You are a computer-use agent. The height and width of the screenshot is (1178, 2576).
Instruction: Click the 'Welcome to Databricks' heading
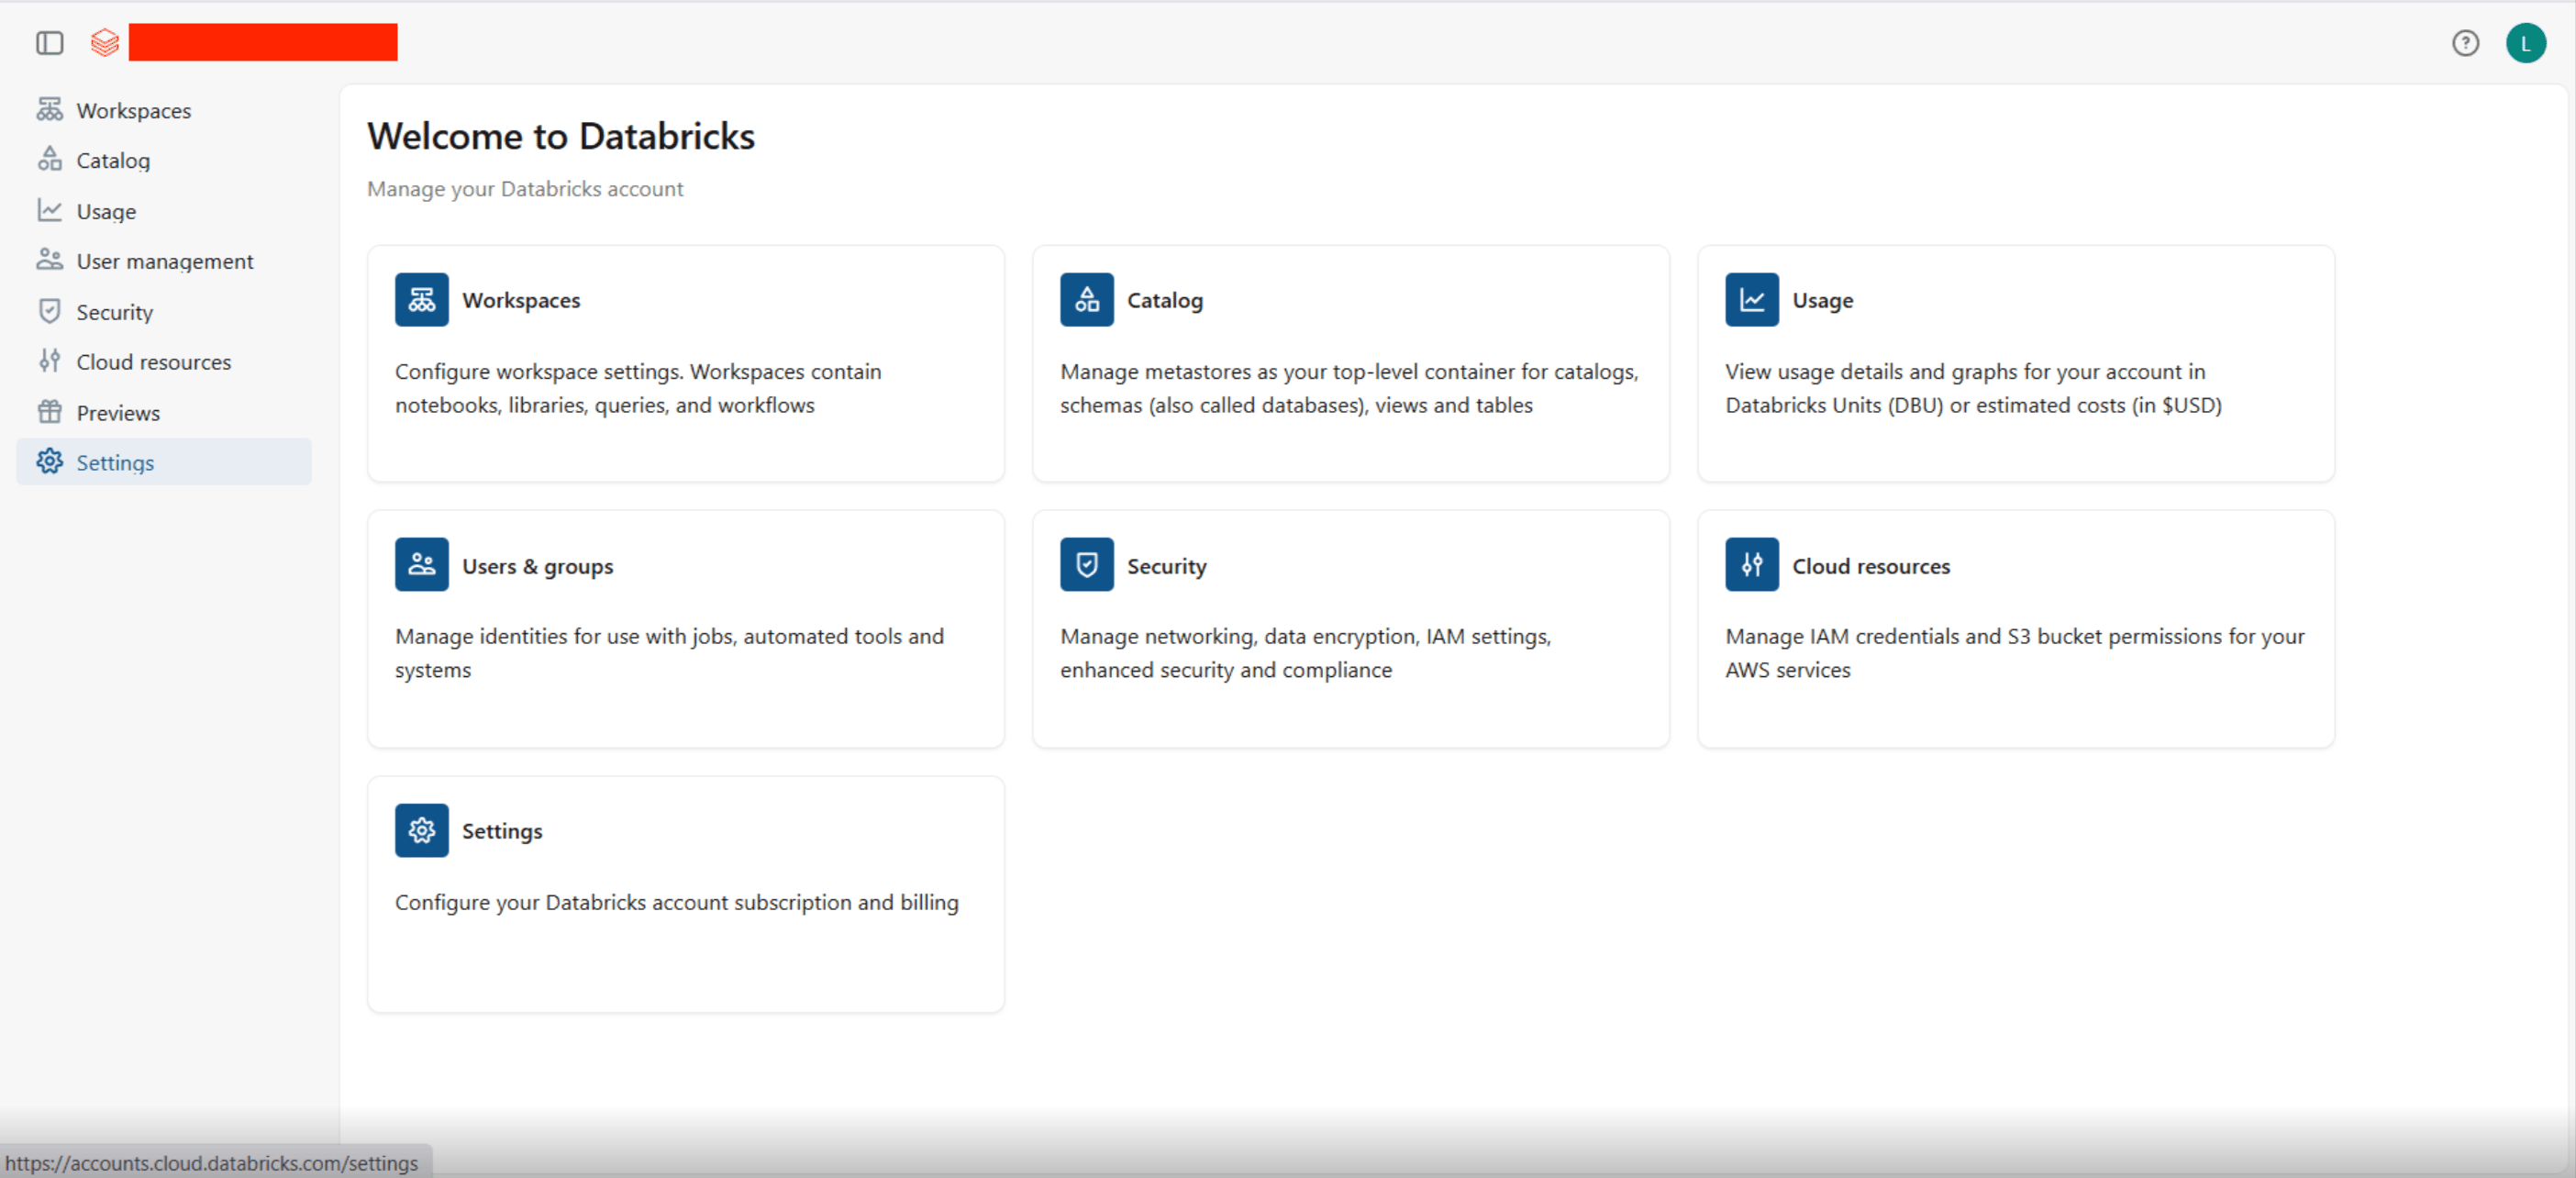(x=560, y=136)
